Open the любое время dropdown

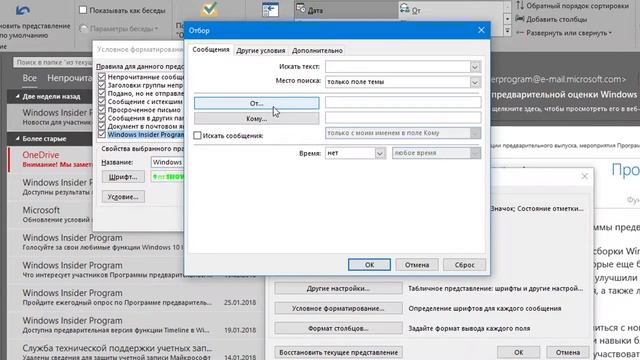pos(436,153)
